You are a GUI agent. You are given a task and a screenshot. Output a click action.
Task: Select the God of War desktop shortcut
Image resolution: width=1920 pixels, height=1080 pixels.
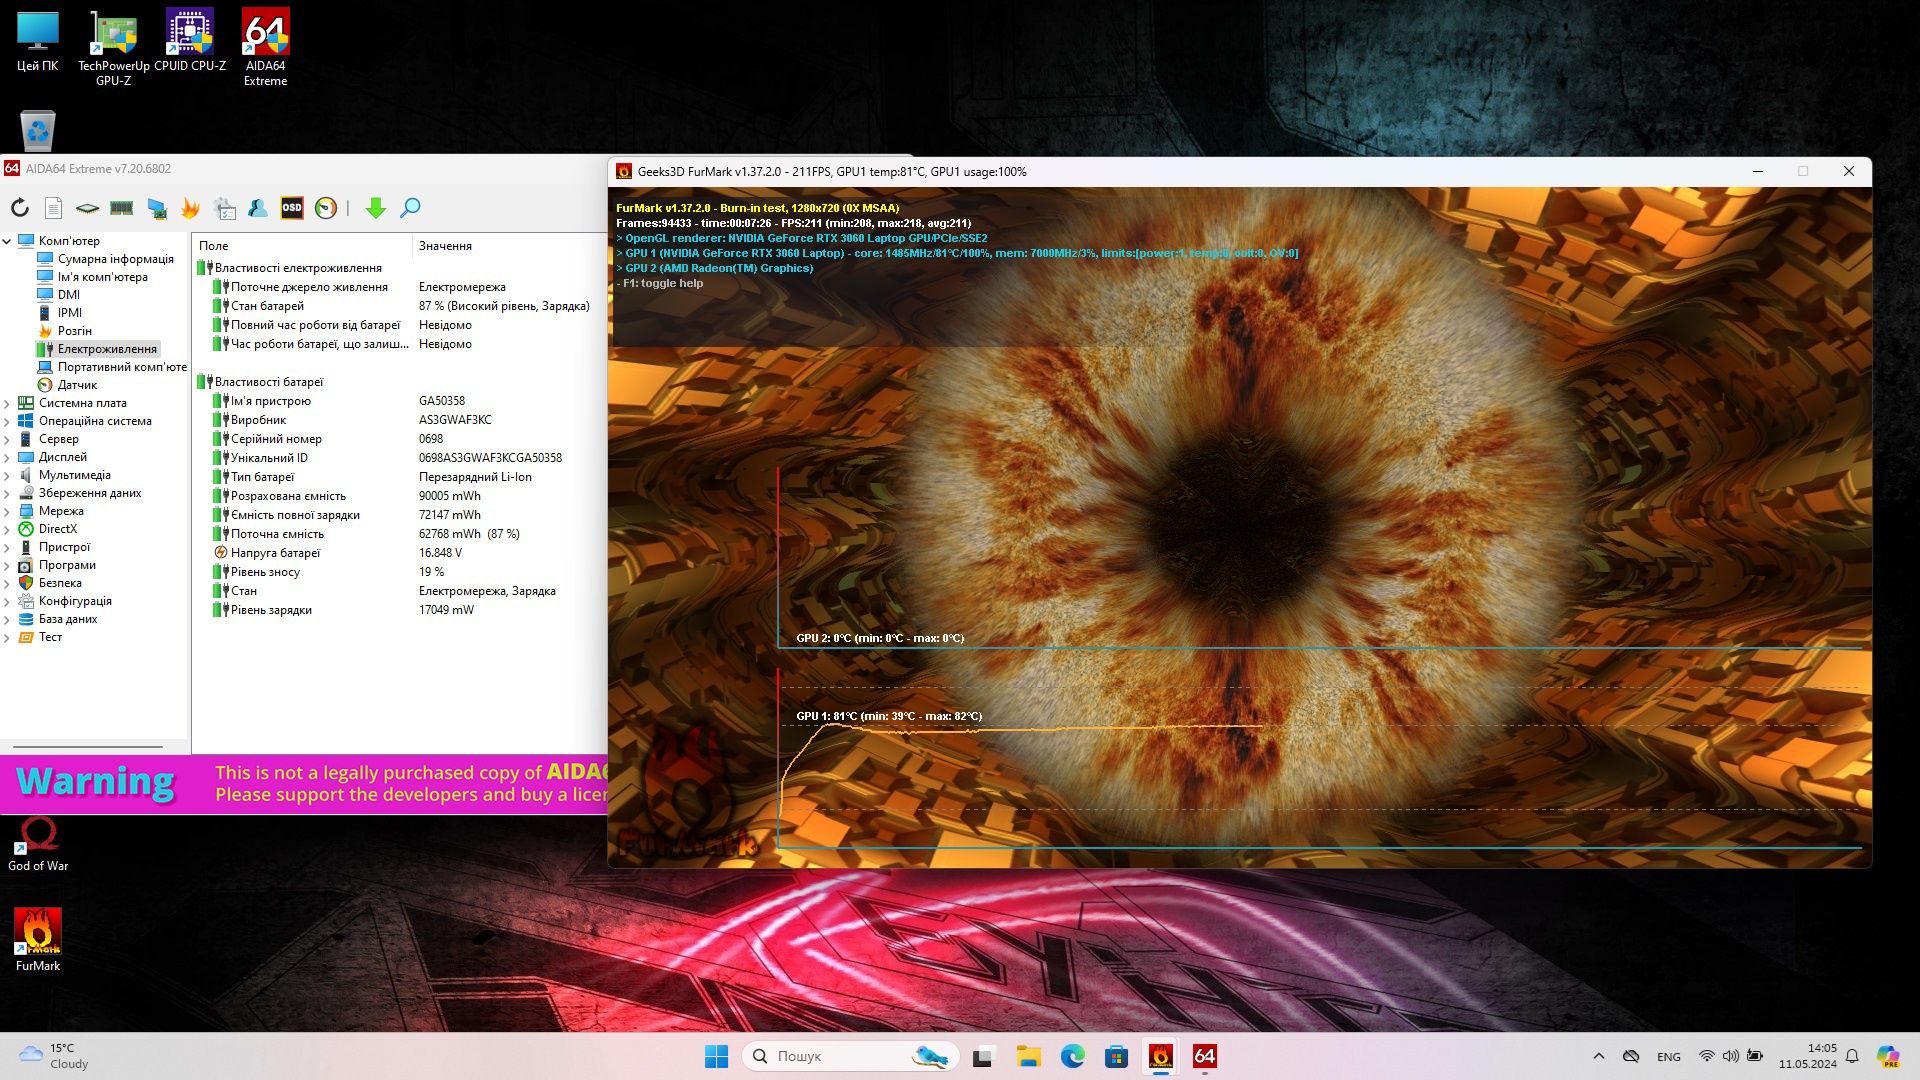tap(38, 844)
